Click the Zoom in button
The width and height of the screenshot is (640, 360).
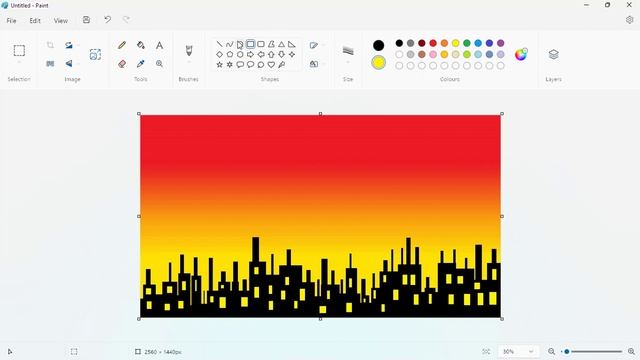[x=631, y=351]
